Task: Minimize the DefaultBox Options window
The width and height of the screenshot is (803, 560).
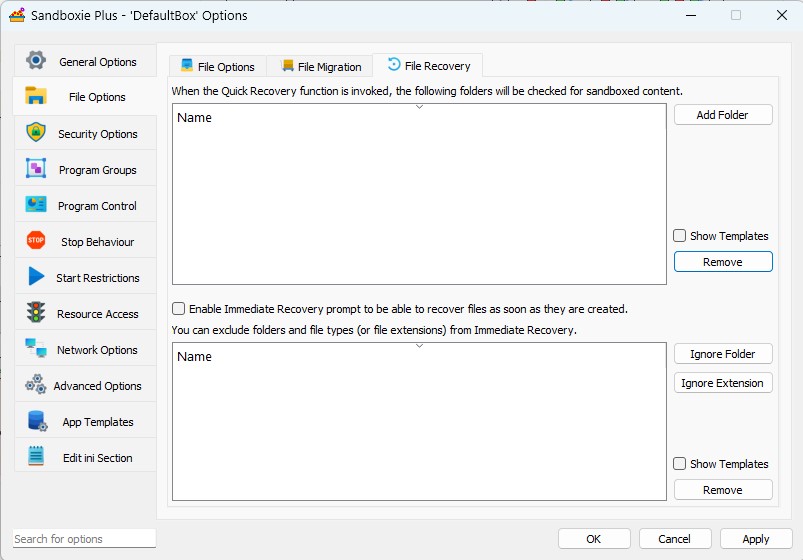Action: point(691,15)
